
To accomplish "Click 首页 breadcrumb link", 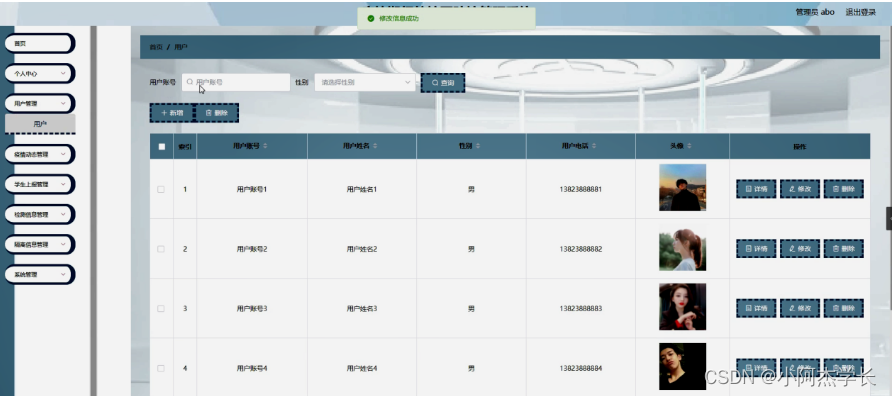I will (x=156, y=47).
